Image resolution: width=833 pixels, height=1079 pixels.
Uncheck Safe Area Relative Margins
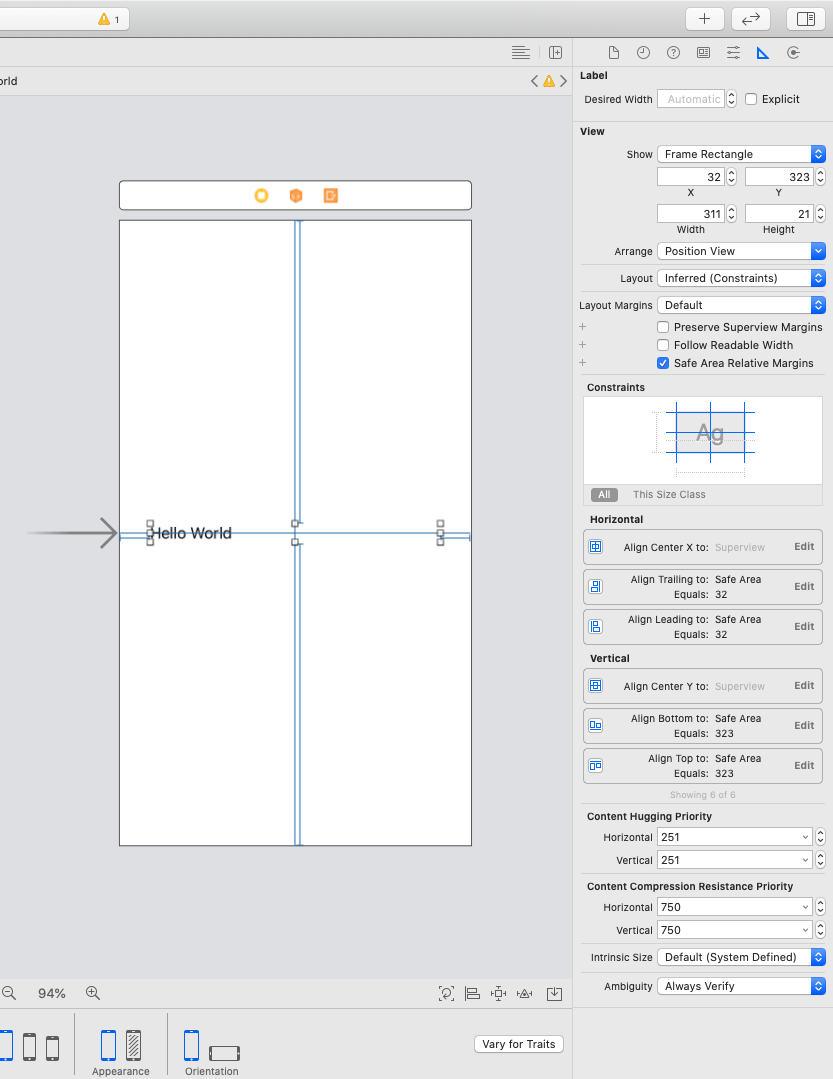click(663, 363)
